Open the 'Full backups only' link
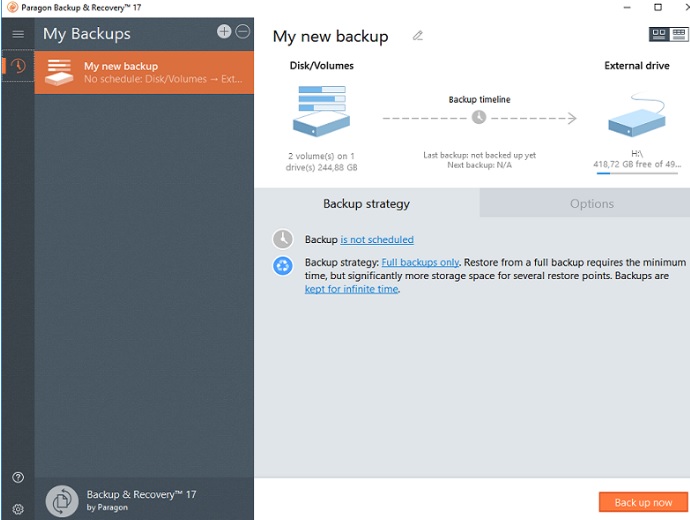 (420, 263)
